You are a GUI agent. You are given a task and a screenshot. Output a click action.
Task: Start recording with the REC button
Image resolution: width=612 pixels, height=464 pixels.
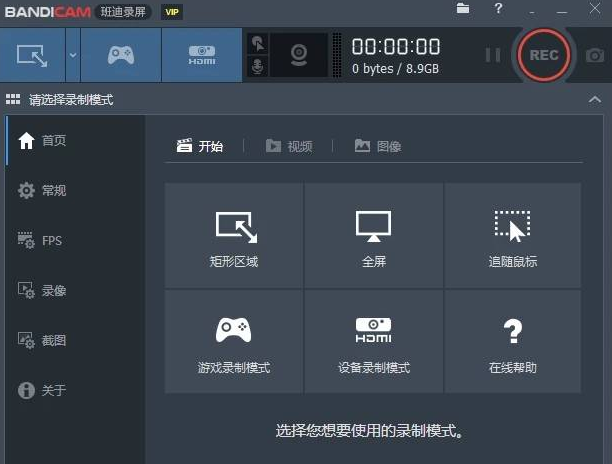tap(544, 55)
